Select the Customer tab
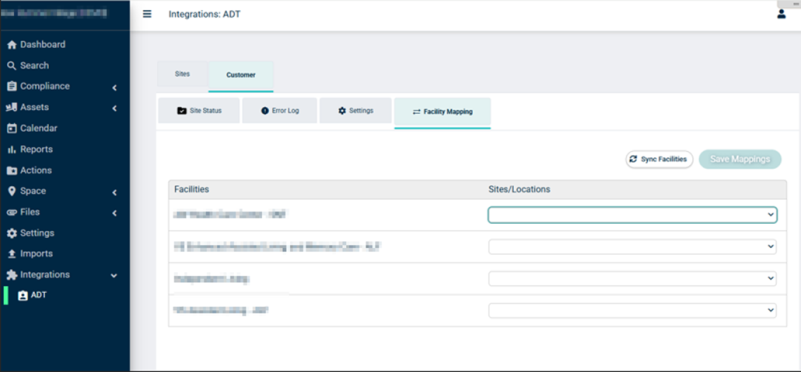801x372 pixels. (241, 76)
